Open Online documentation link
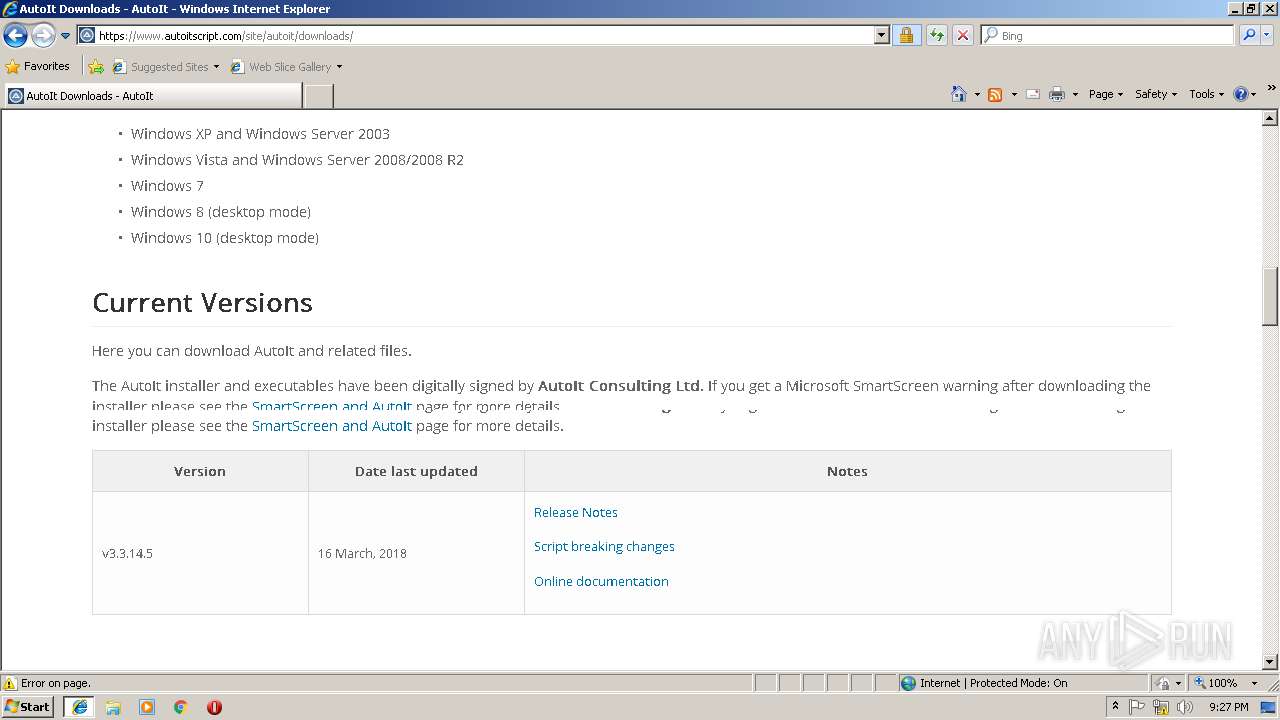1280x720 pixels. (x=601, y=581)
